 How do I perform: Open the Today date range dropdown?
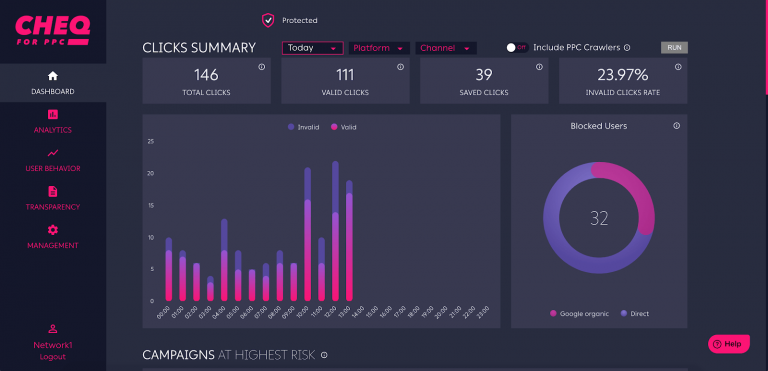tap(312, 48)
